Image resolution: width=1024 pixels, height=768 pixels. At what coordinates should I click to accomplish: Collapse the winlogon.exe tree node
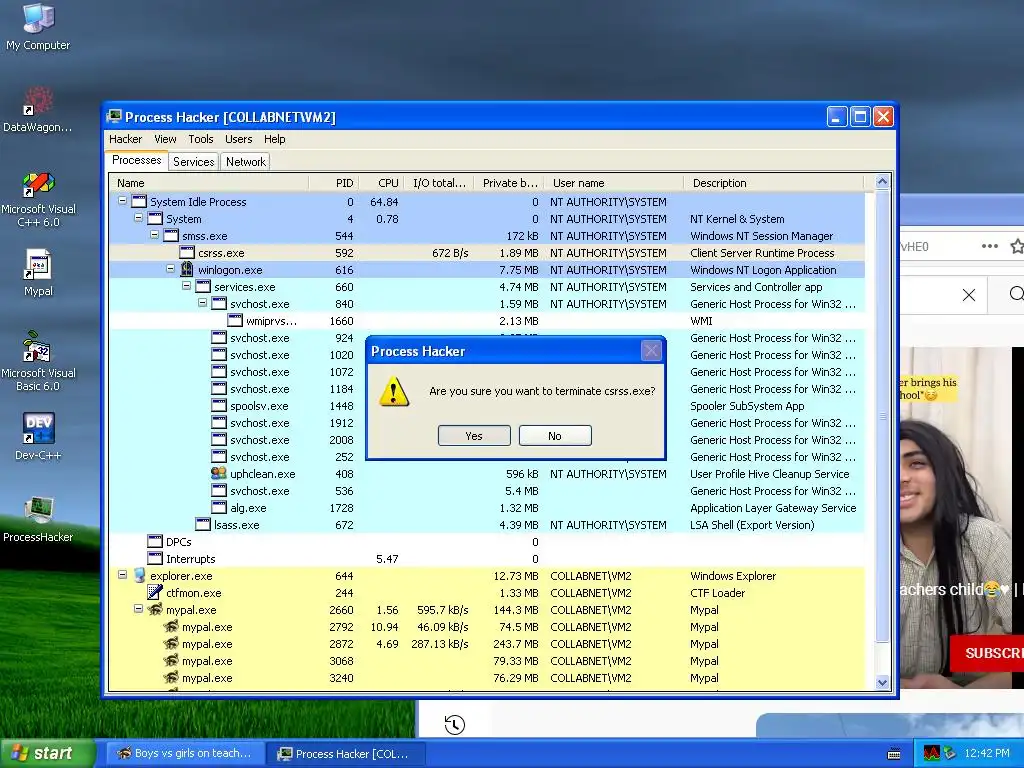(x=170, y=269)
